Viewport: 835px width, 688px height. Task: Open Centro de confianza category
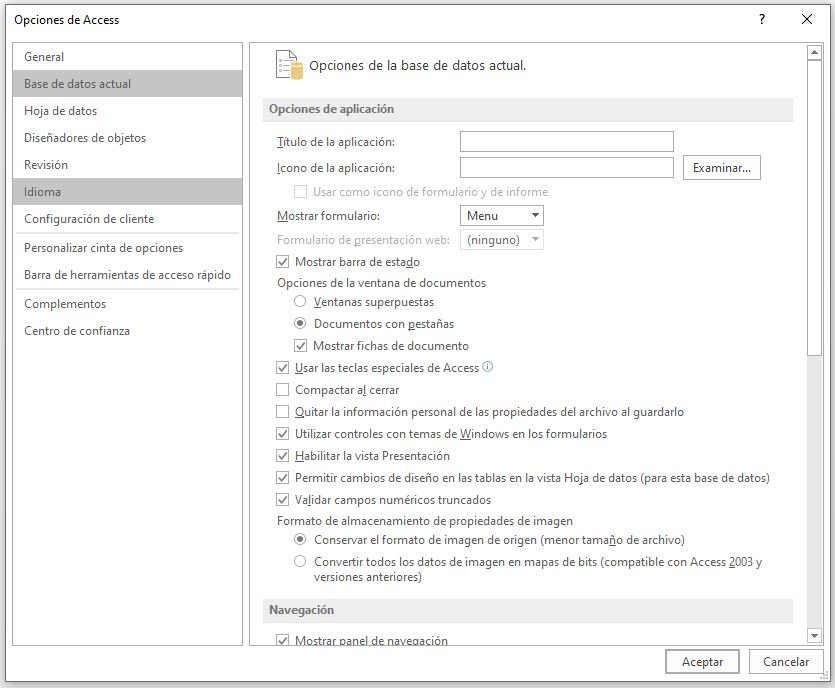(127, 331)
